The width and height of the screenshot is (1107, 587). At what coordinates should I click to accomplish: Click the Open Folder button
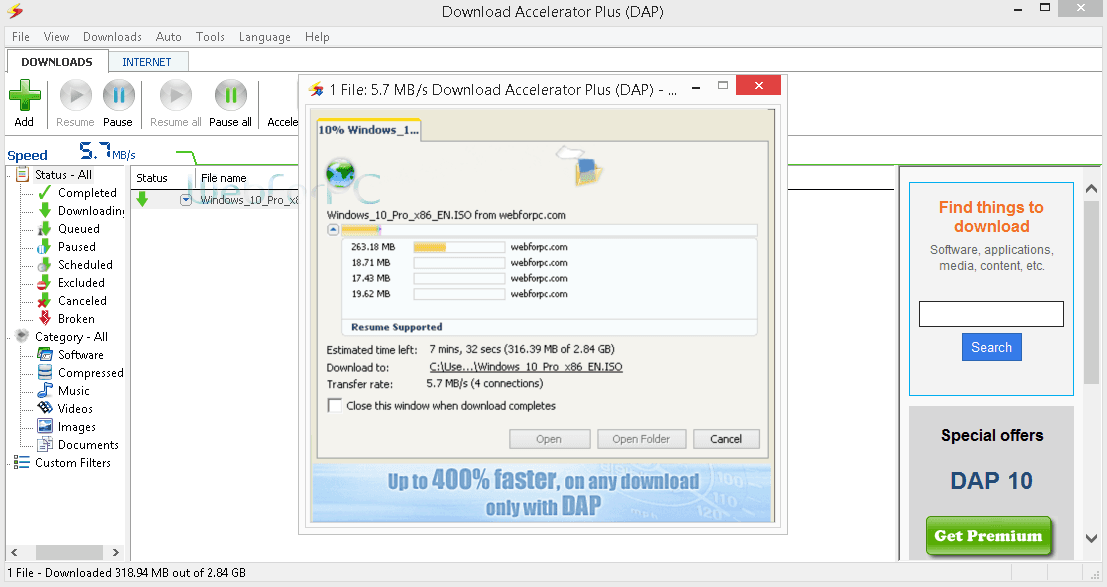[641, 439]
